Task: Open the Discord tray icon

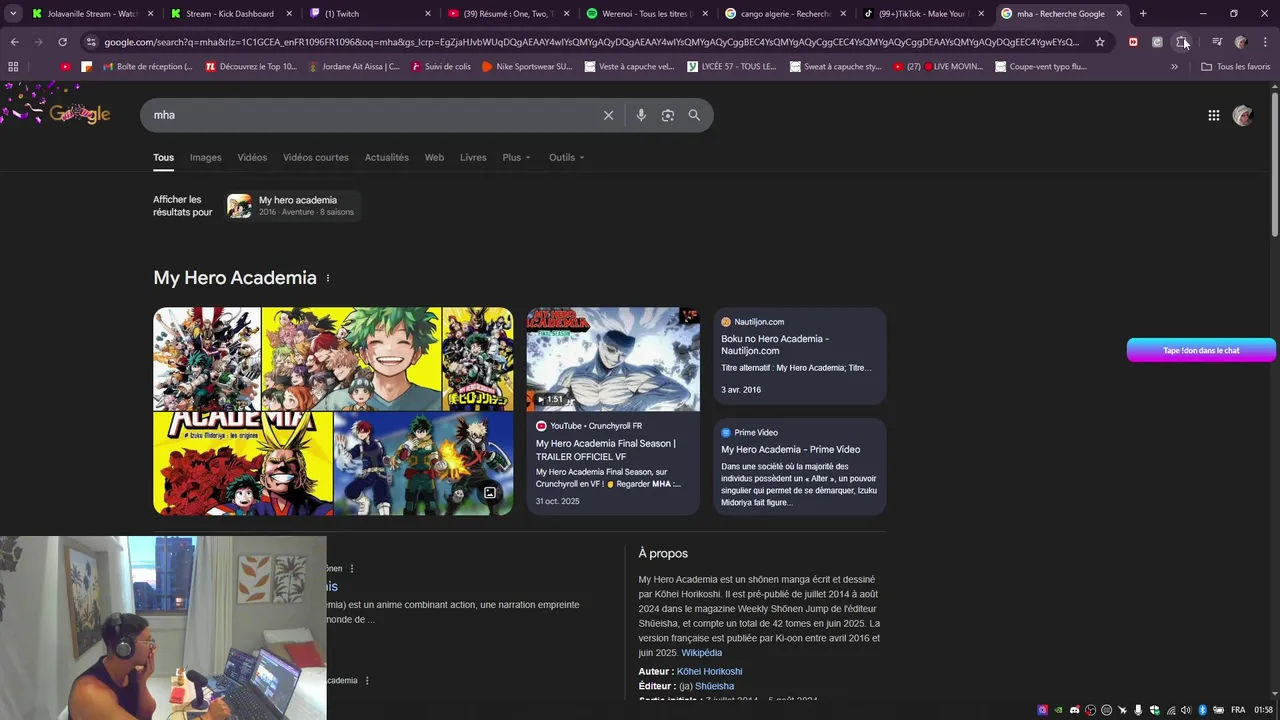Action: (1075, 710)
